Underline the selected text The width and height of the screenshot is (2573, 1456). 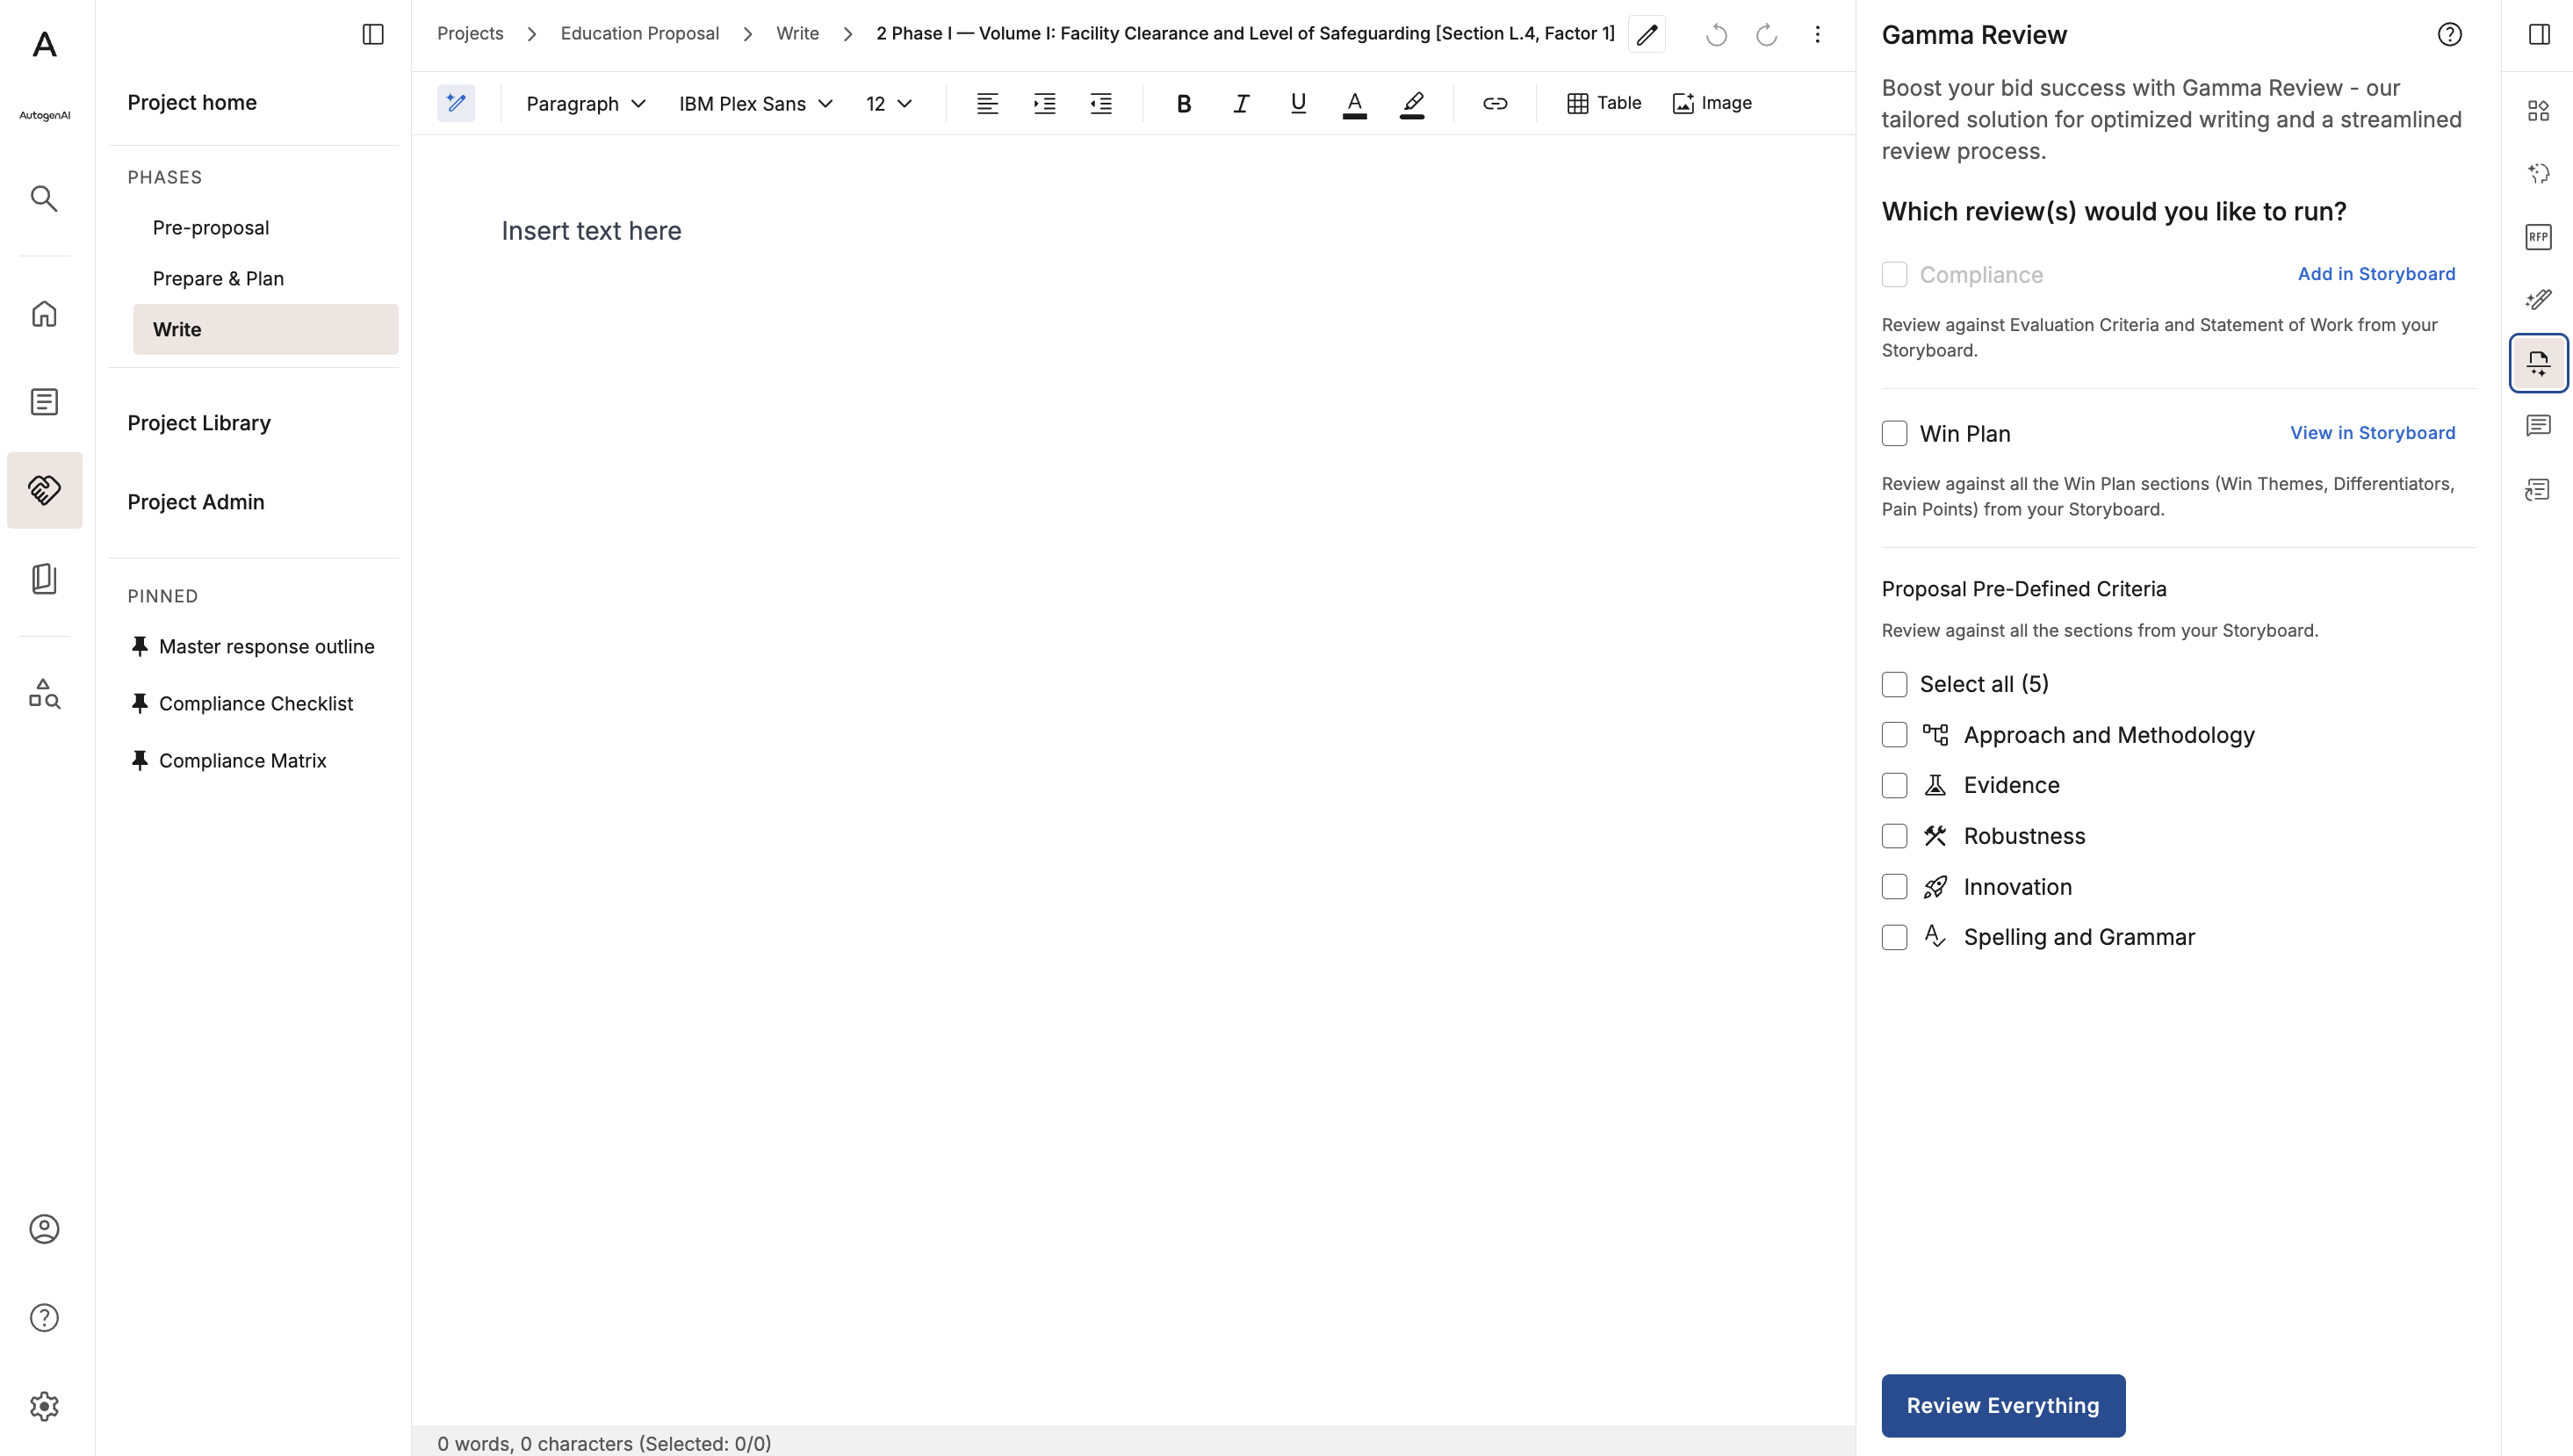click(1298, 103)
